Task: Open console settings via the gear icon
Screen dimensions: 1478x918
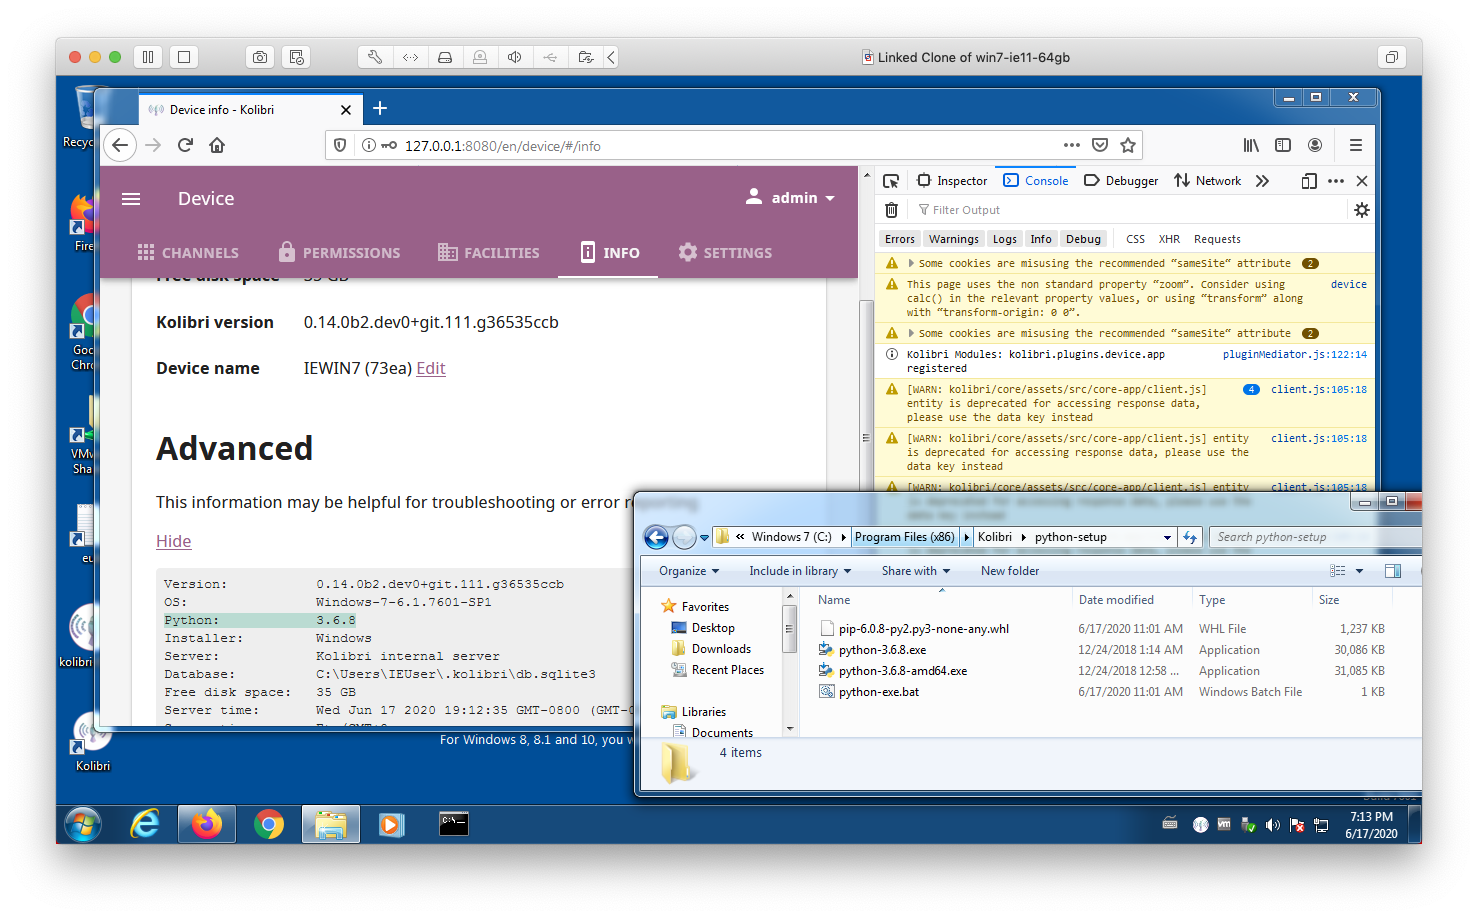Action: [1361, 209]
